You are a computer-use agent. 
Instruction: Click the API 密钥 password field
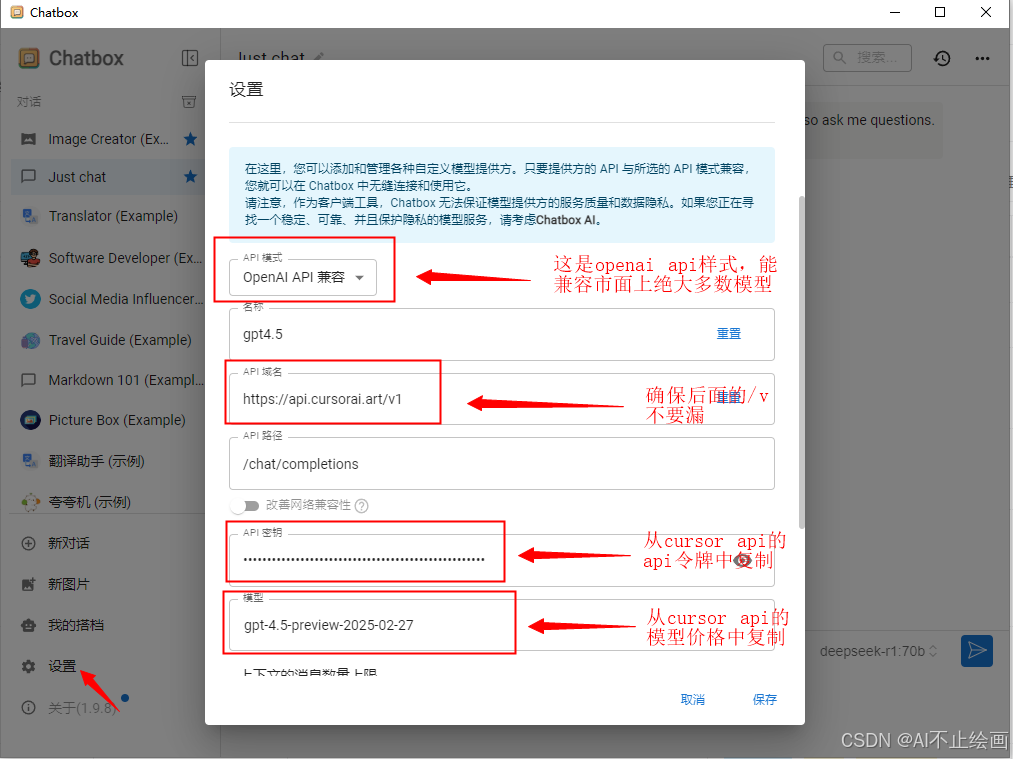[x=501, y=559]
